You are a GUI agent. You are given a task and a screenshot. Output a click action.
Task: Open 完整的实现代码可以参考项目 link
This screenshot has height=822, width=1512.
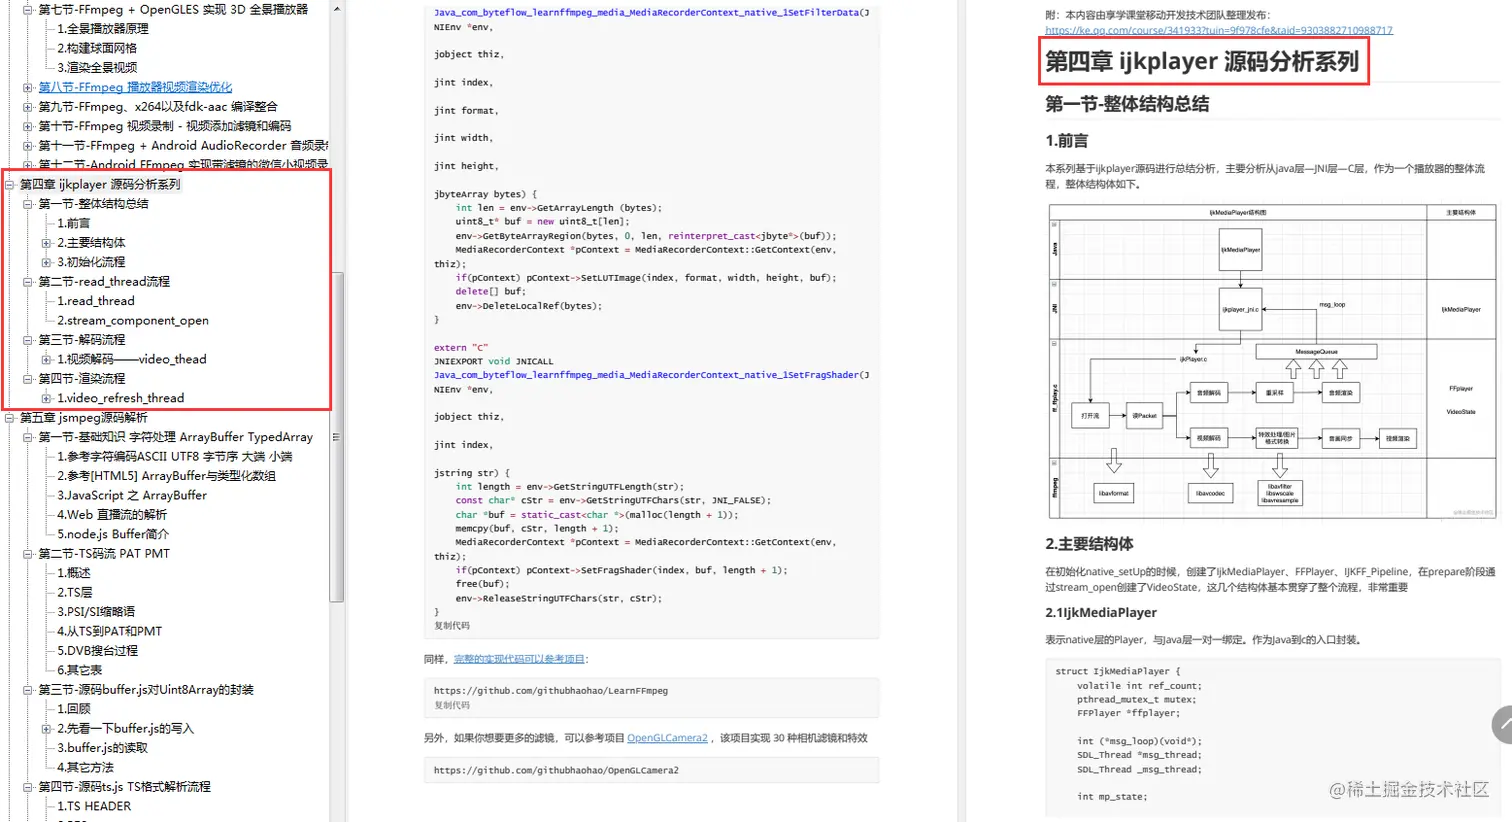519,659
